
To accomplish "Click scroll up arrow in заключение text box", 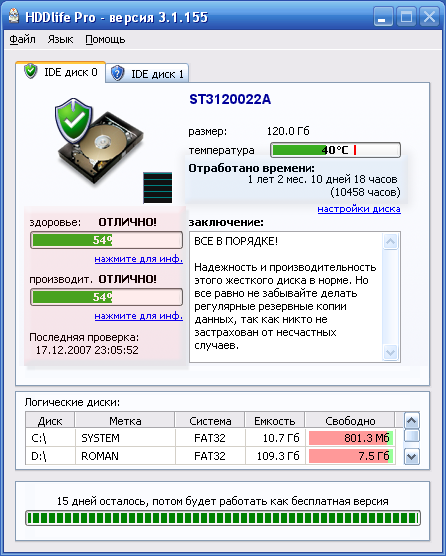I will click(390, 242).
